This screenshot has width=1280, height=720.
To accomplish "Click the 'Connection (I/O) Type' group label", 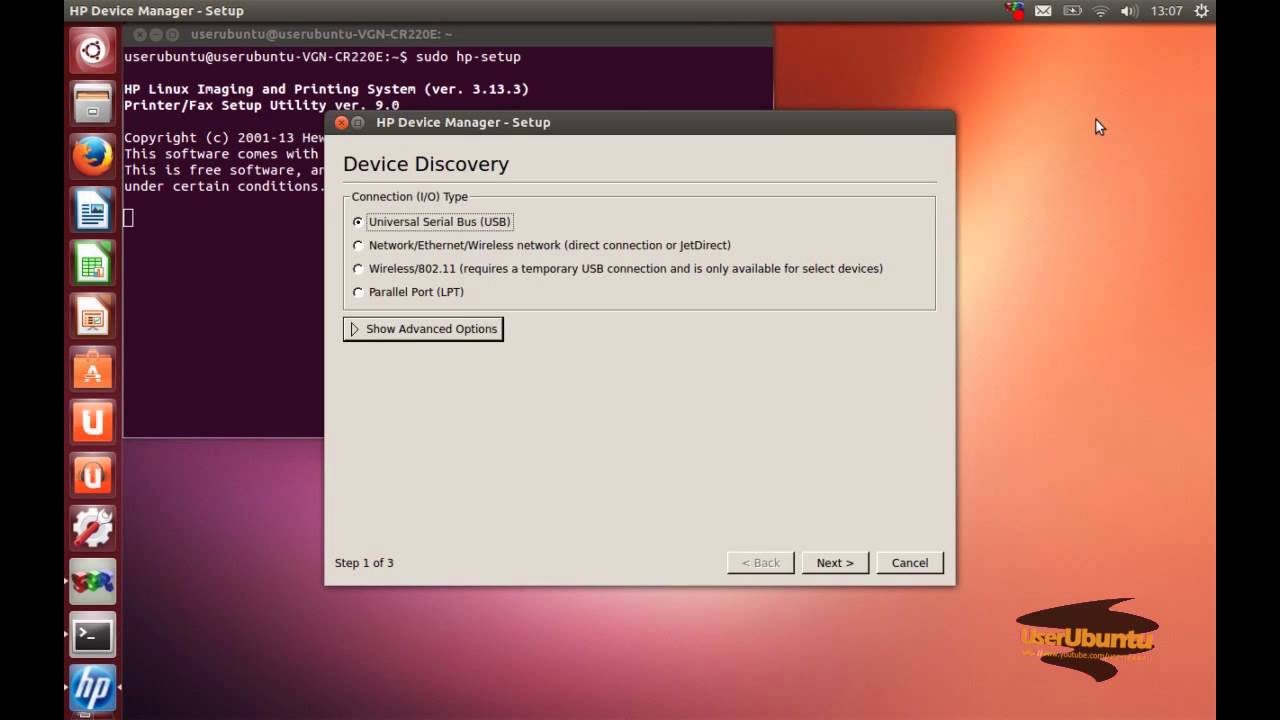I will click(410, 197).
